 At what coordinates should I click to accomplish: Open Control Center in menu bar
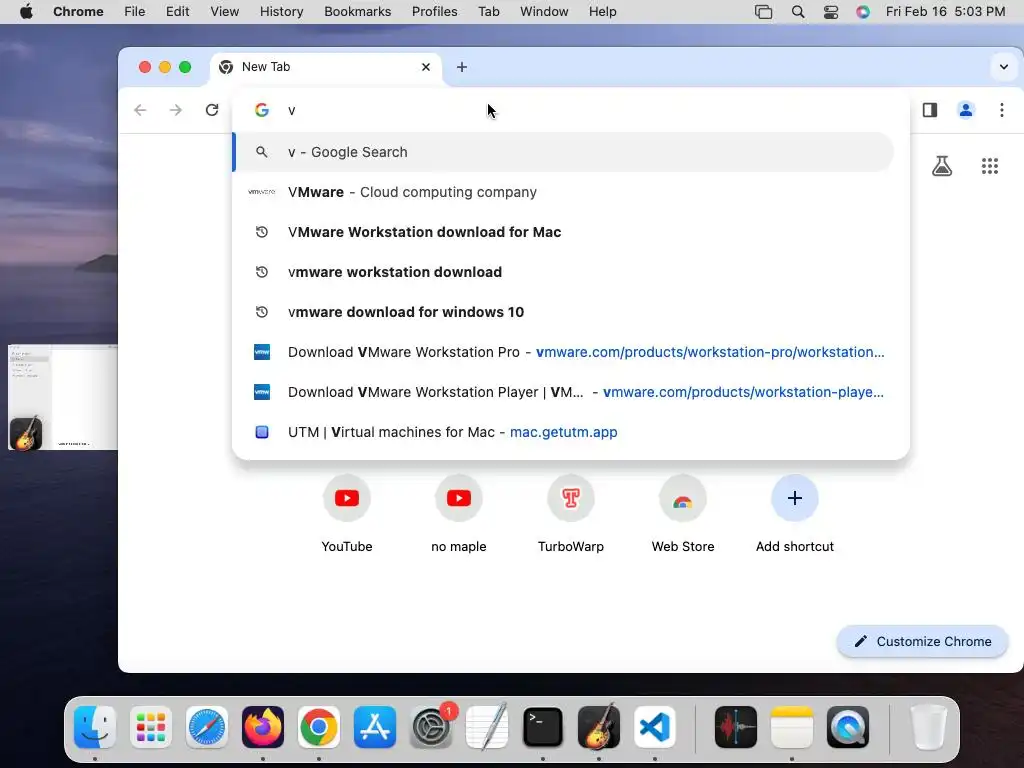pyautogui.click(x=831, y=11)
